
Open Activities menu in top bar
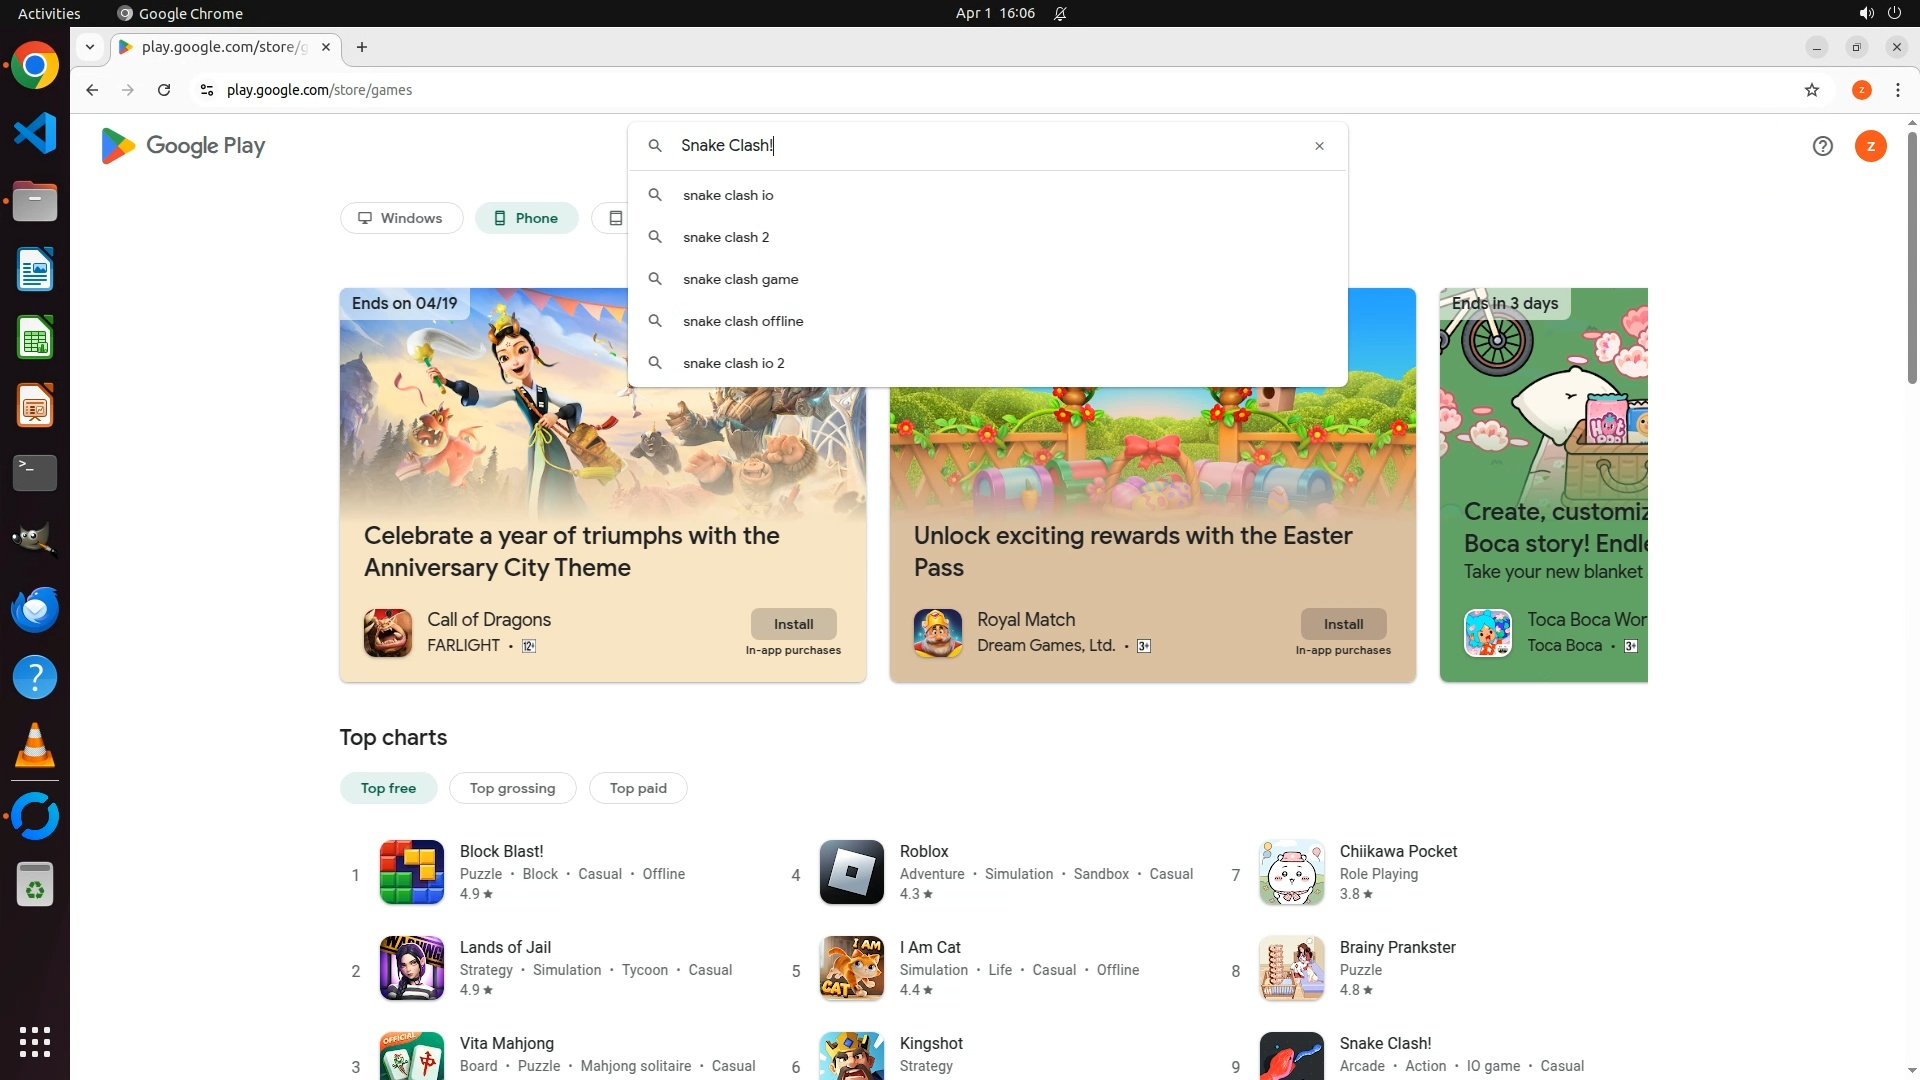[x=49, y=13]
